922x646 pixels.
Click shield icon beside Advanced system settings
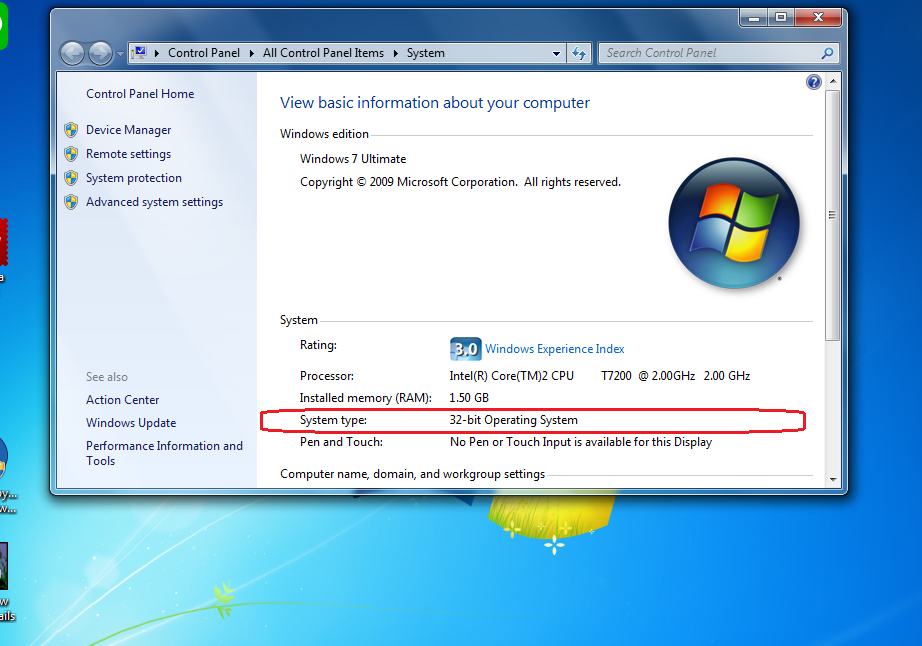click(x=71, y=202)
